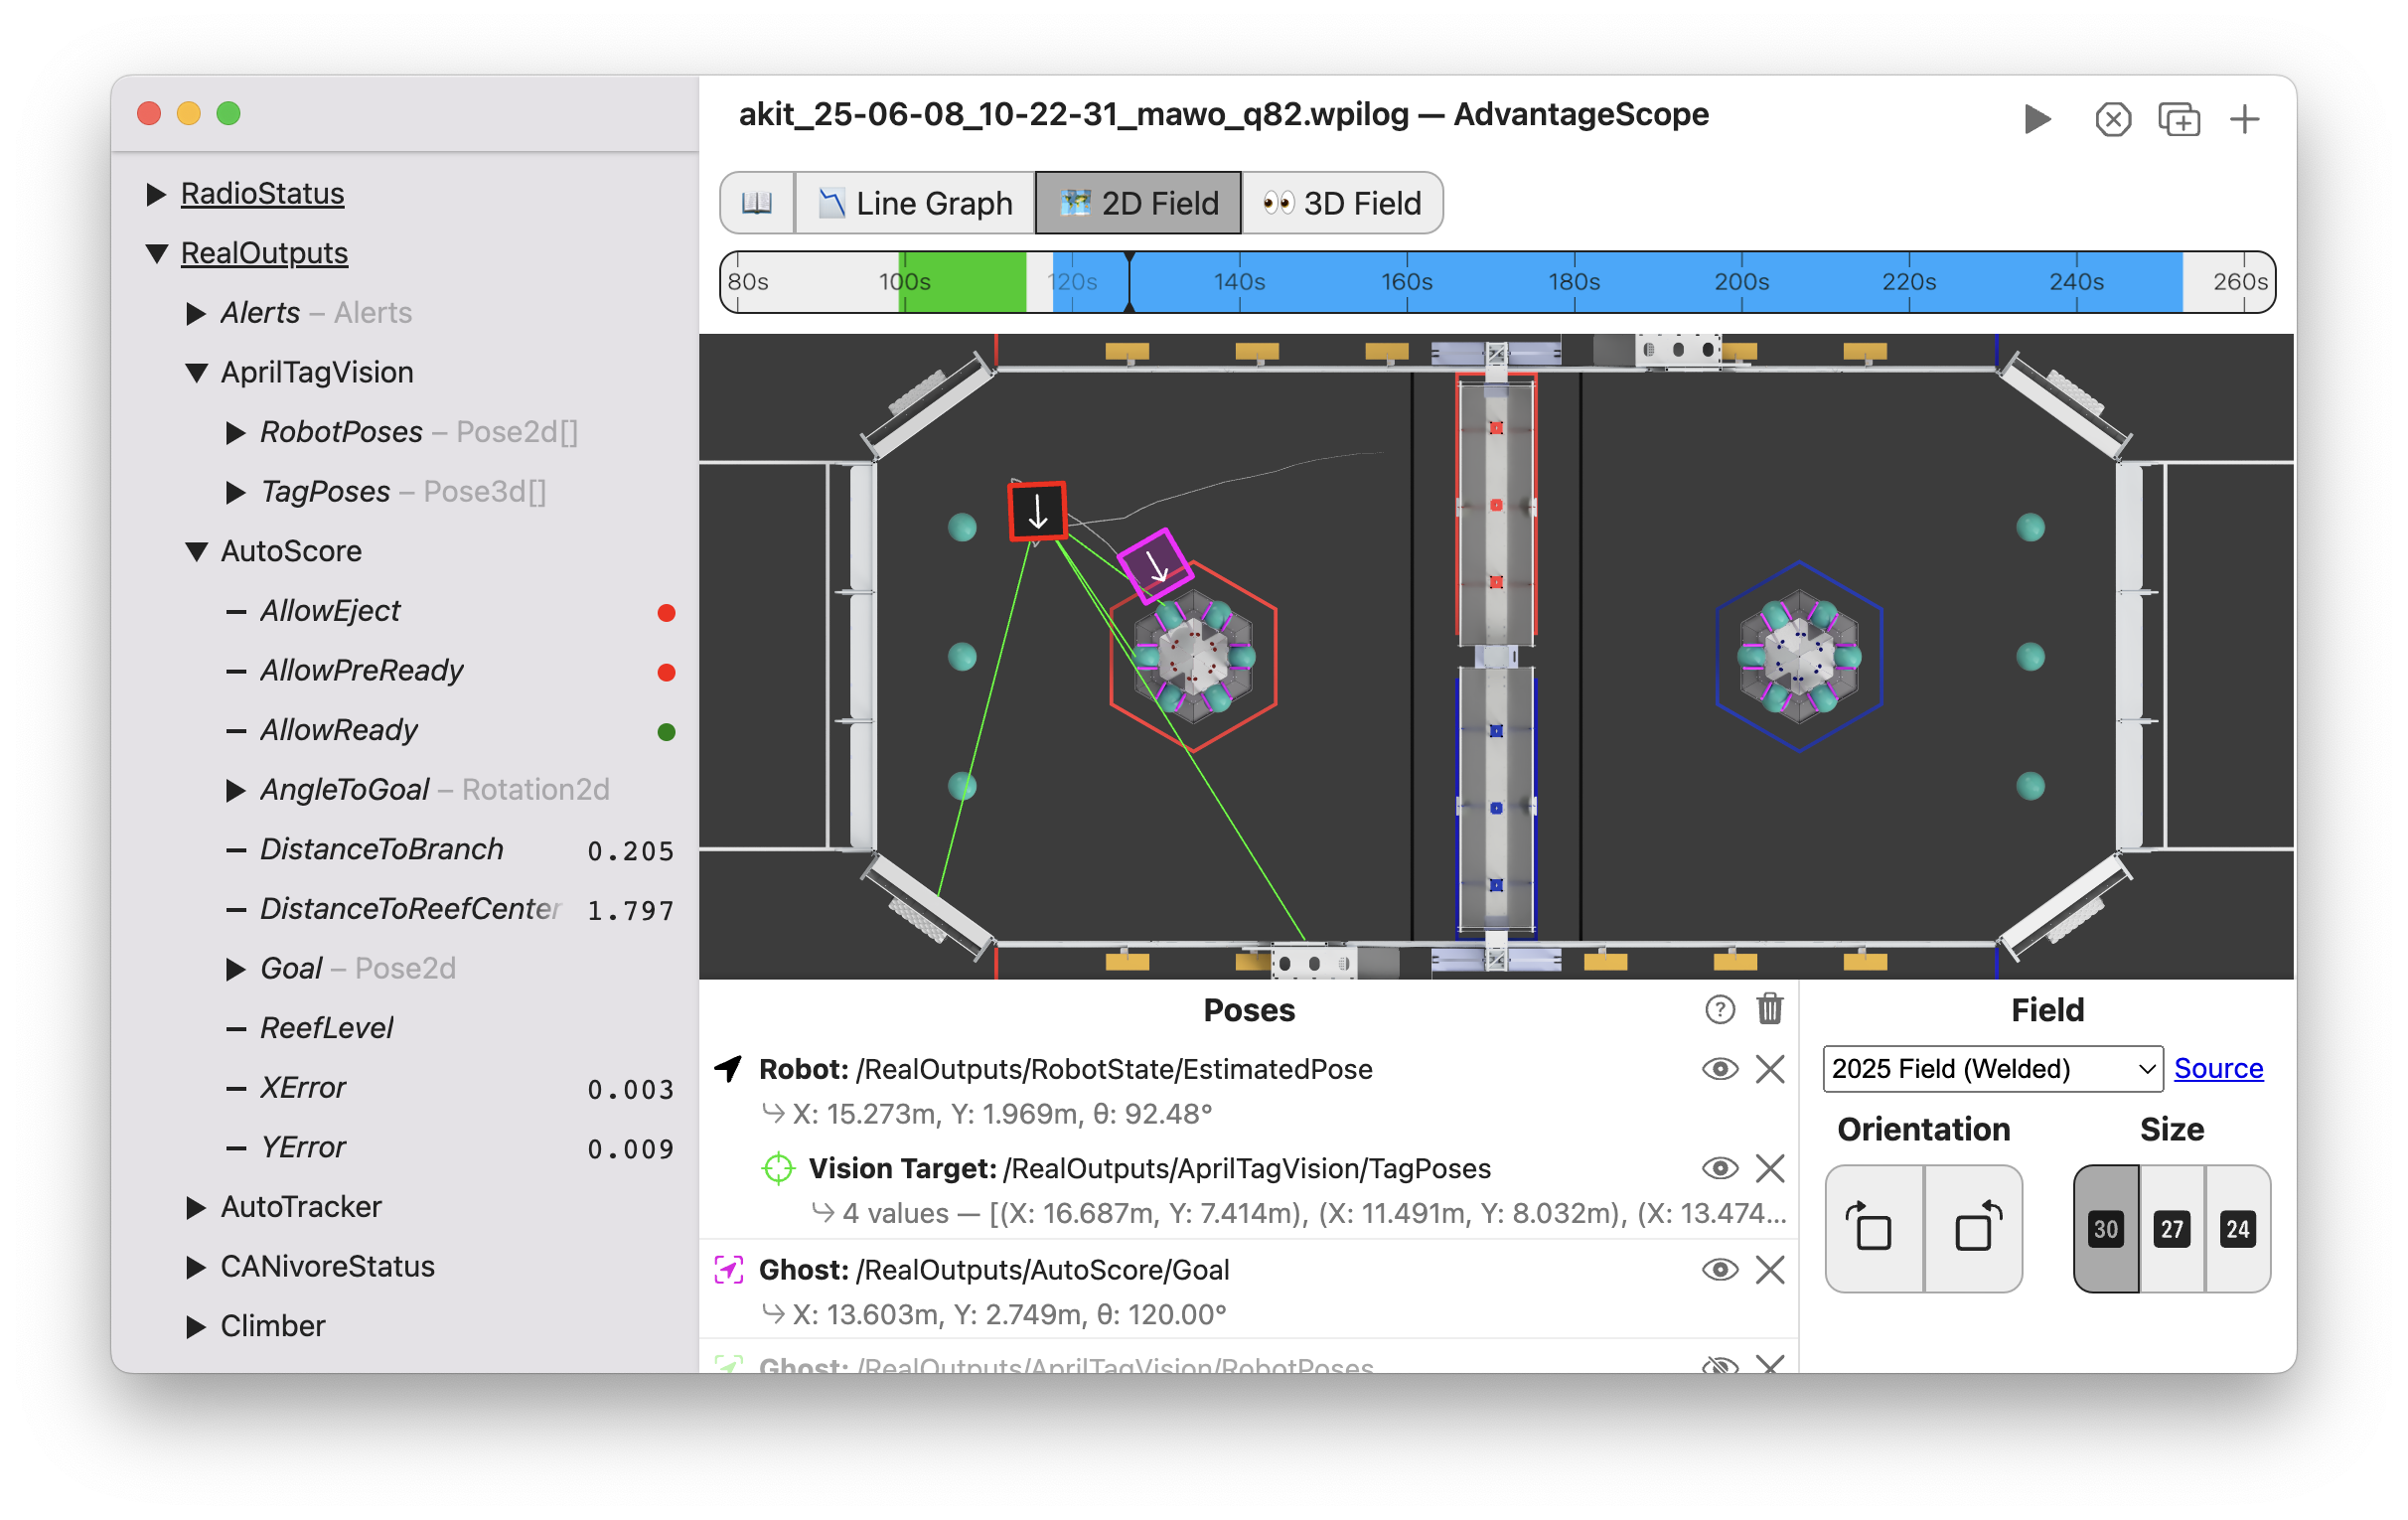Viewport: 2408px width, 1520px height.
Task: Select robot size 27
Action: [2172, 1230]
